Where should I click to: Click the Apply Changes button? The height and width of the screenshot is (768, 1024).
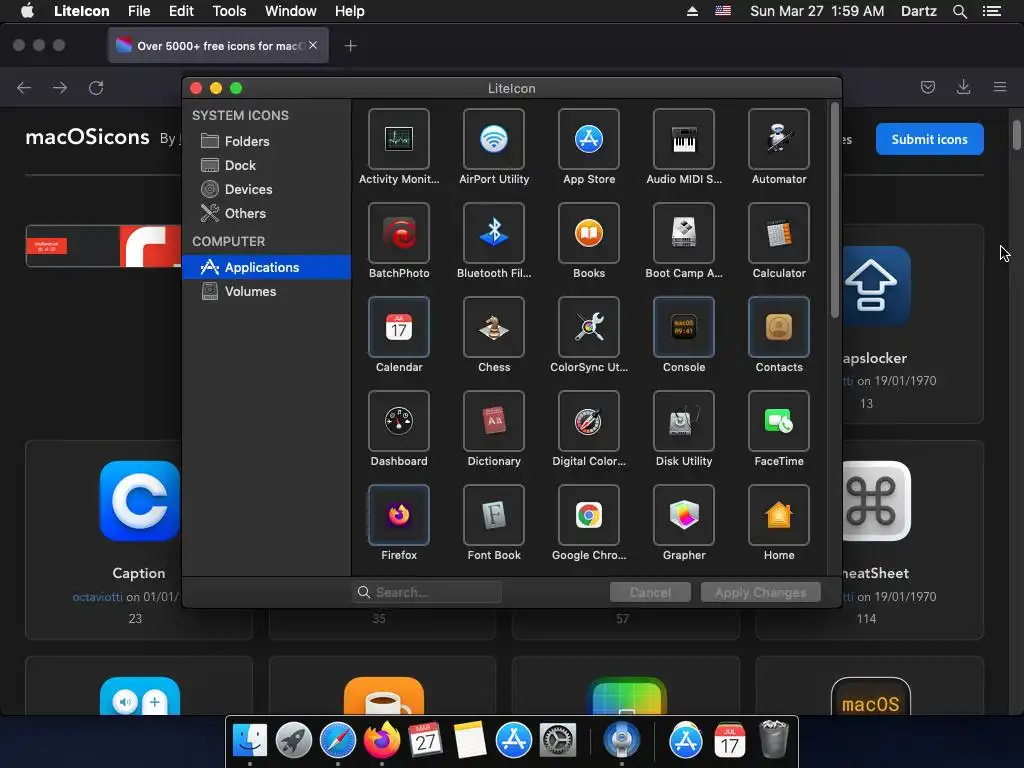coord(760,592)
